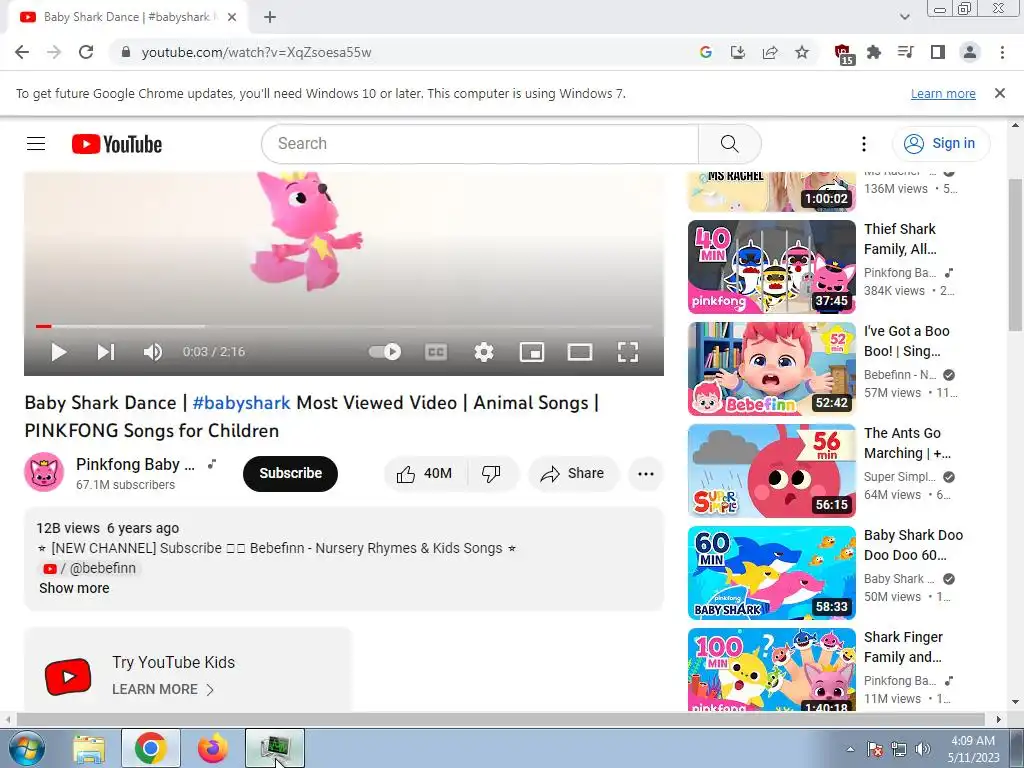Open I've Got a Boo Boo thumbnail
The image size is (1024, 768).
[x=772, y=369]
